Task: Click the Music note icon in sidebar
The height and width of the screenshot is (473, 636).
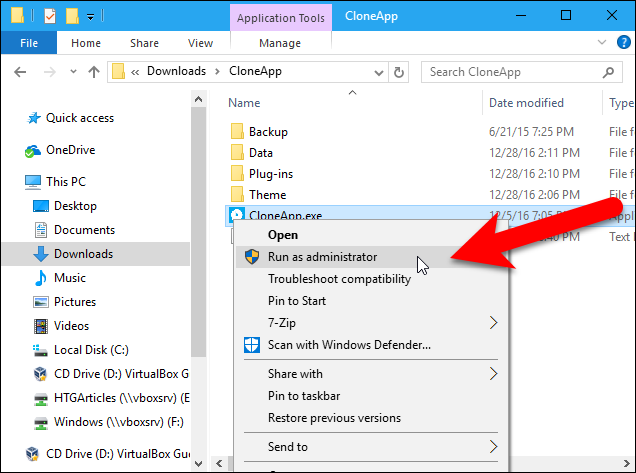Action: click(x=41, y=278)
